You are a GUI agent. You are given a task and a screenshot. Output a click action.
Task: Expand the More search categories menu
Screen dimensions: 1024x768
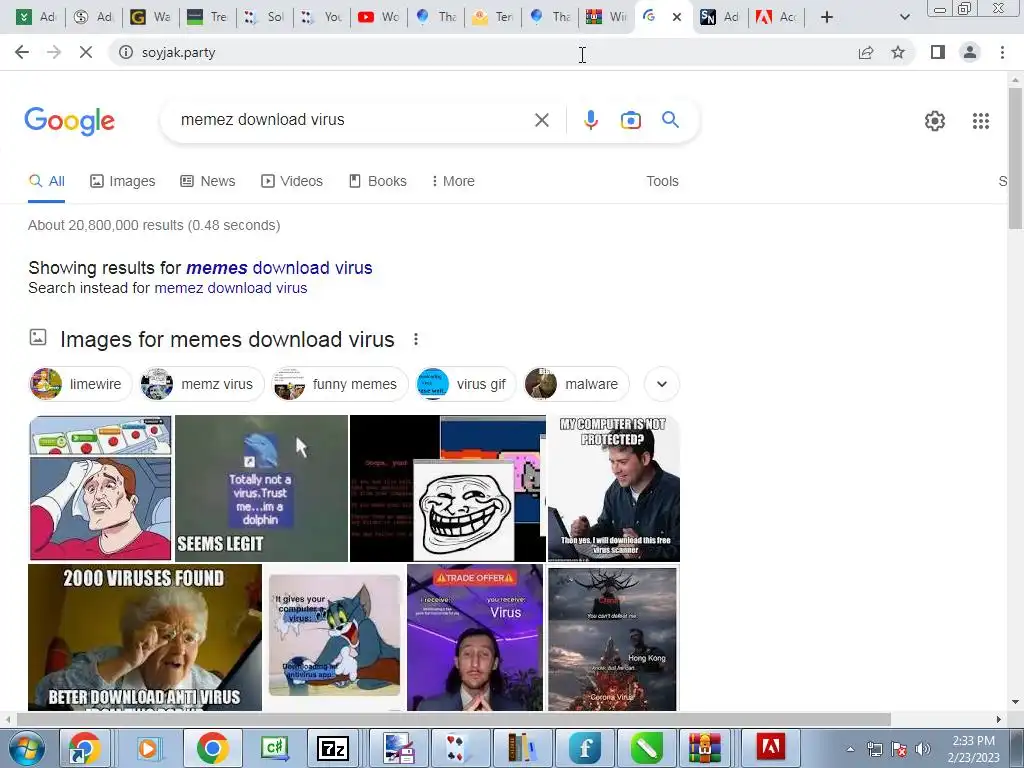click(x=453, y=181)
